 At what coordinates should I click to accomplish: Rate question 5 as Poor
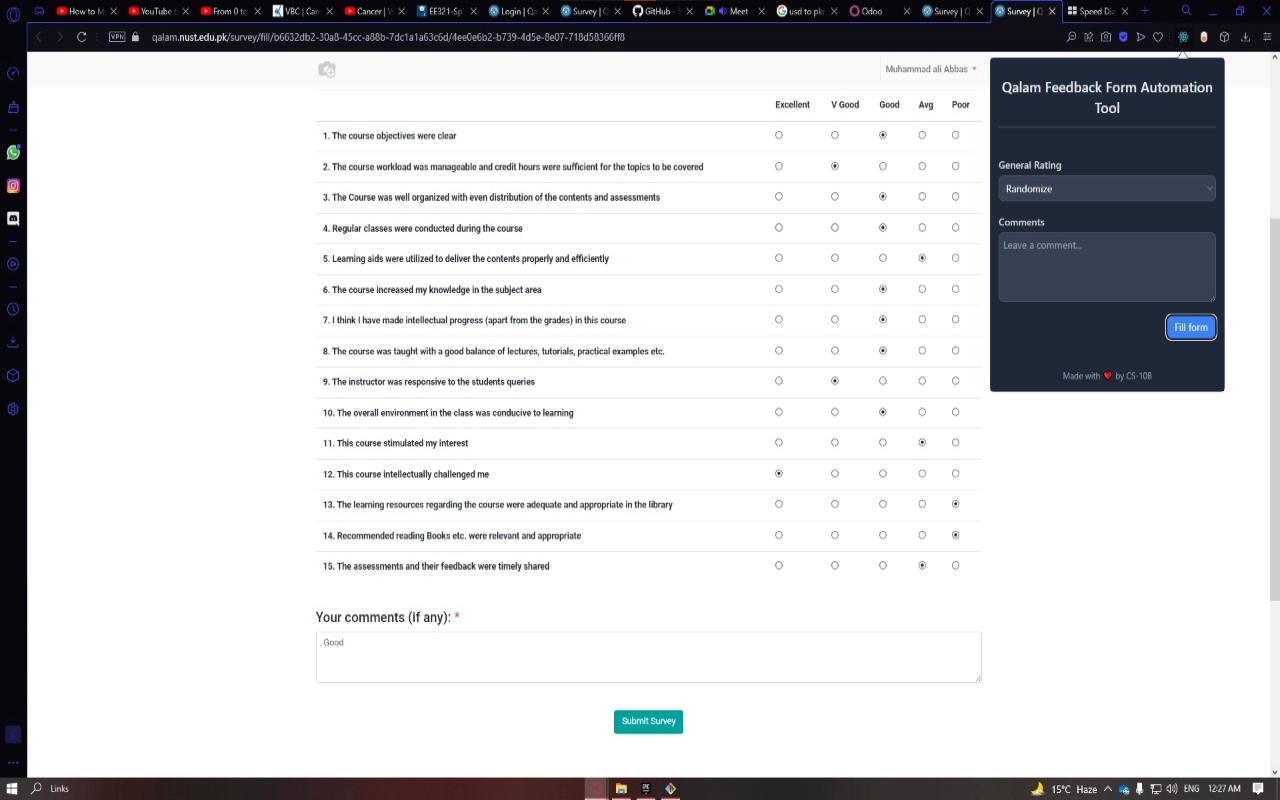956,258
